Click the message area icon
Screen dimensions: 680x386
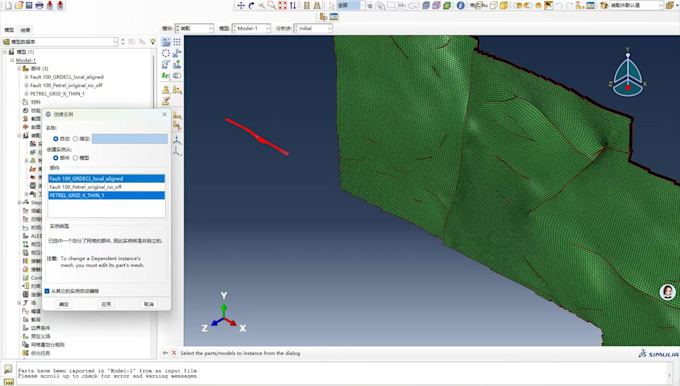point(8,369)
